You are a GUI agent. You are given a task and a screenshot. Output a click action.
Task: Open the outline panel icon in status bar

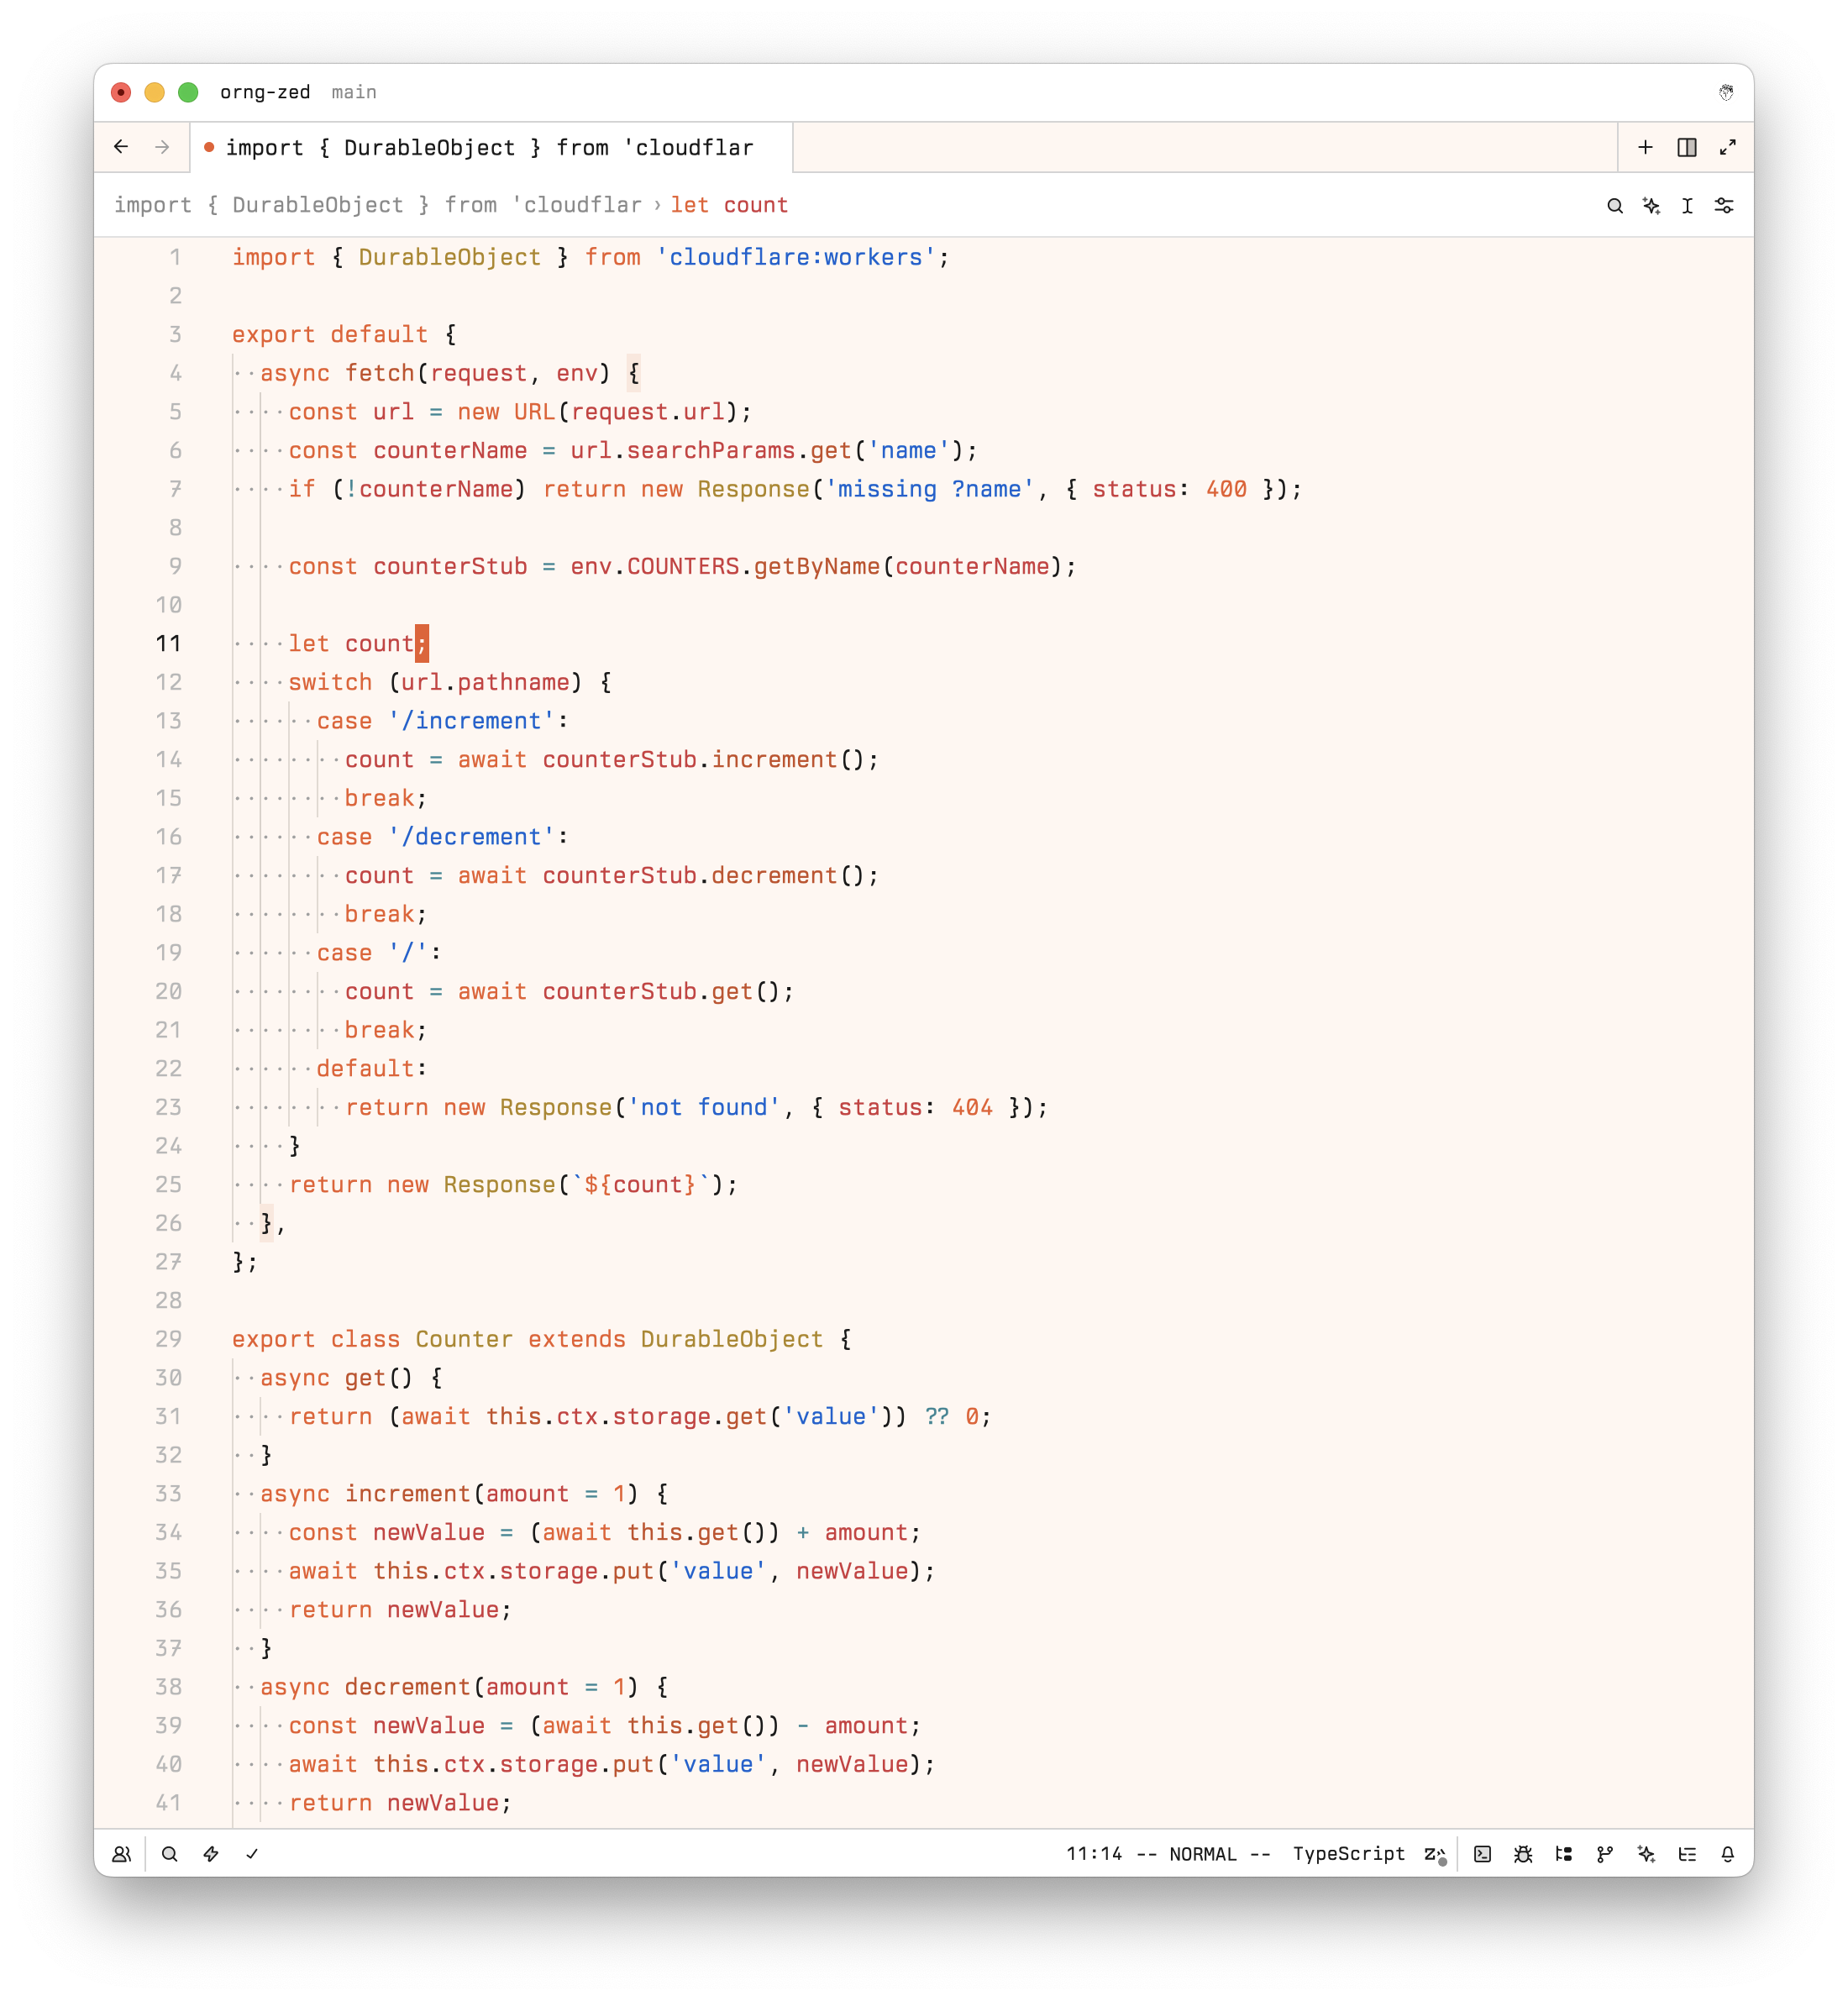point(1687,1854)
